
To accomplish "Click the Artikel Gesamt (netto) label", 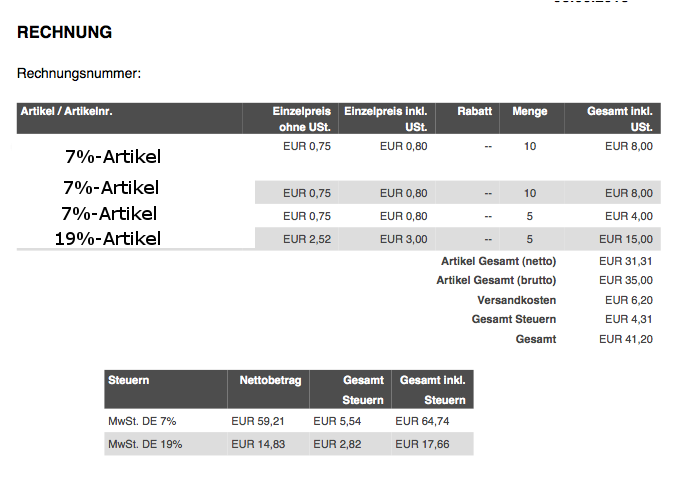I will click(x=498, y=261).
